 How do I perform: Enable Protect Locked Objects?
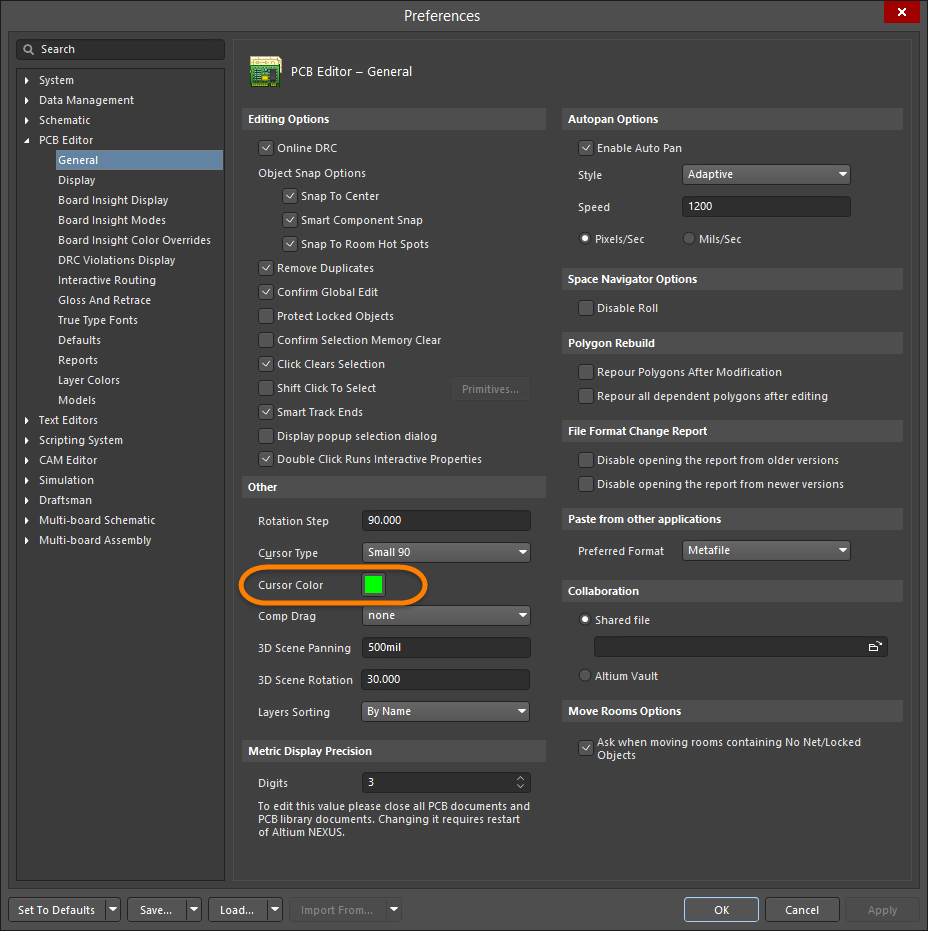266,316
